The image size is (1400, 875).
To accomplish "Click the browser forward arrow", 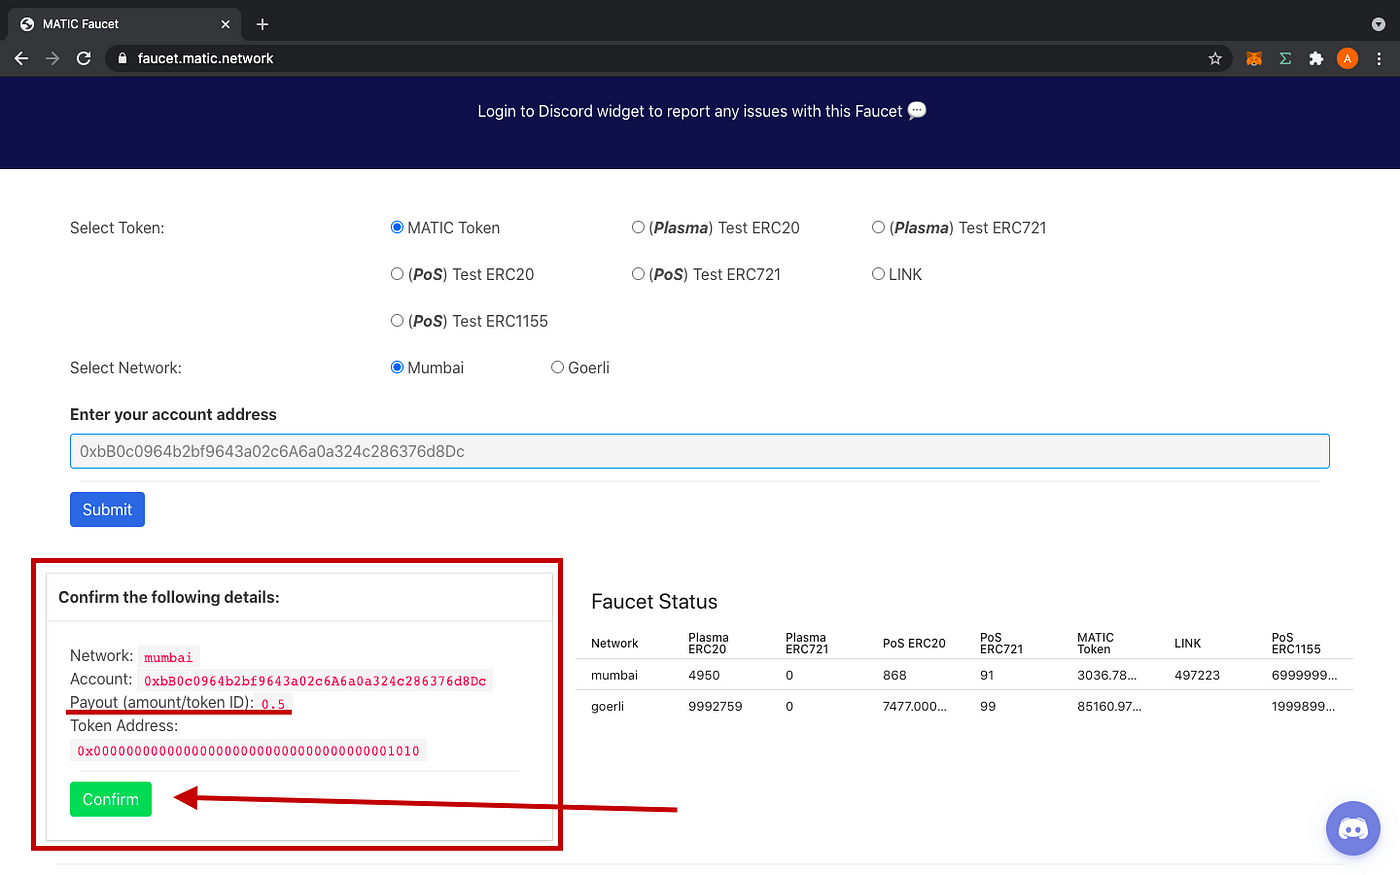I will [52, 58].
